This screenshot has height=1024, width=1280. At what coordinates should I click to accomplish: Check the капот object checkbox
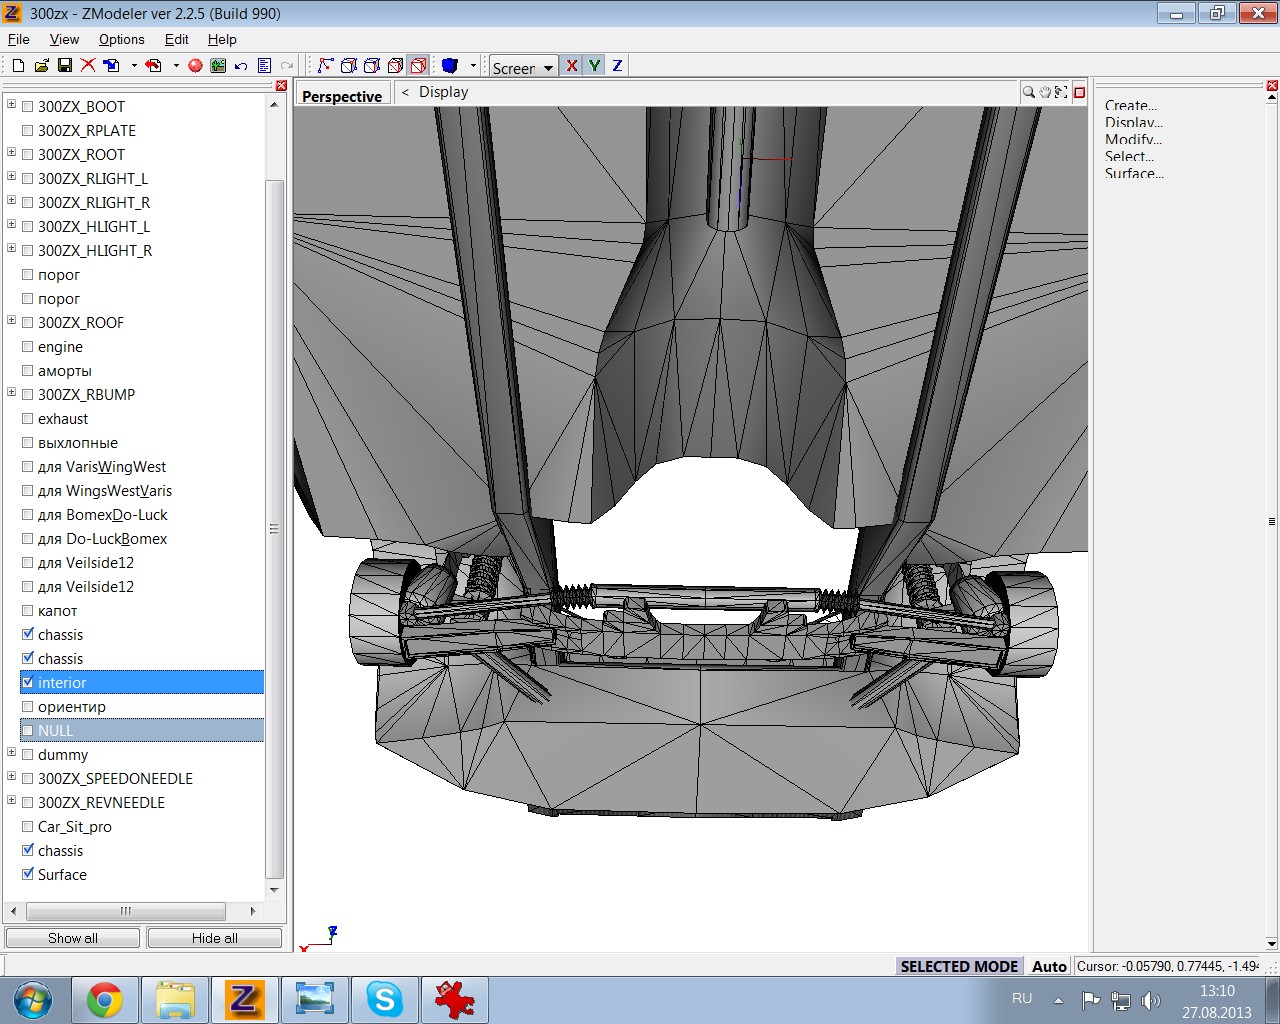[x=28, y=610]
